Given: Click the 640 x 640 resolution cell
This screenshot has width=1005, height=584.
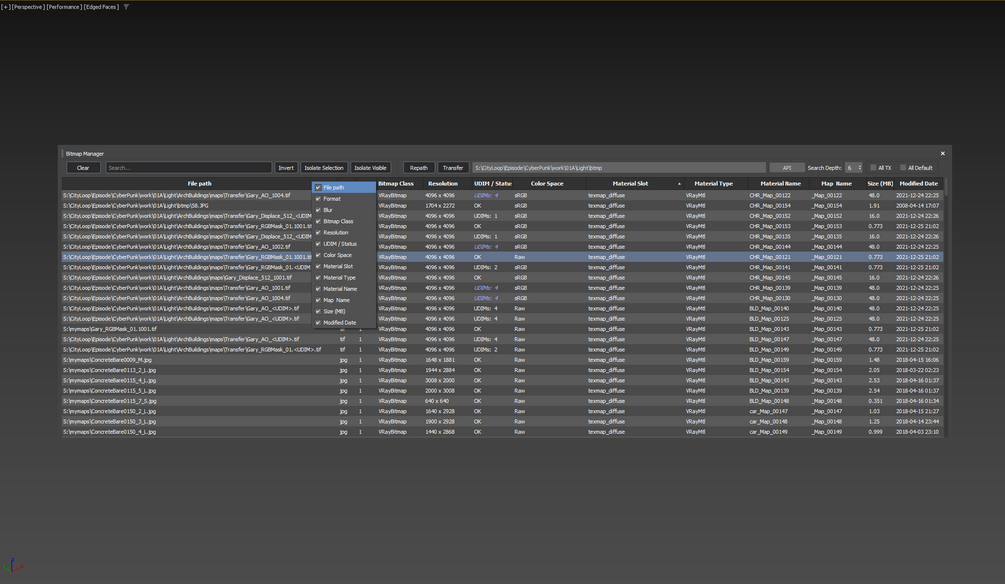Looking at the screenshot, I should [x=436, y=401].
